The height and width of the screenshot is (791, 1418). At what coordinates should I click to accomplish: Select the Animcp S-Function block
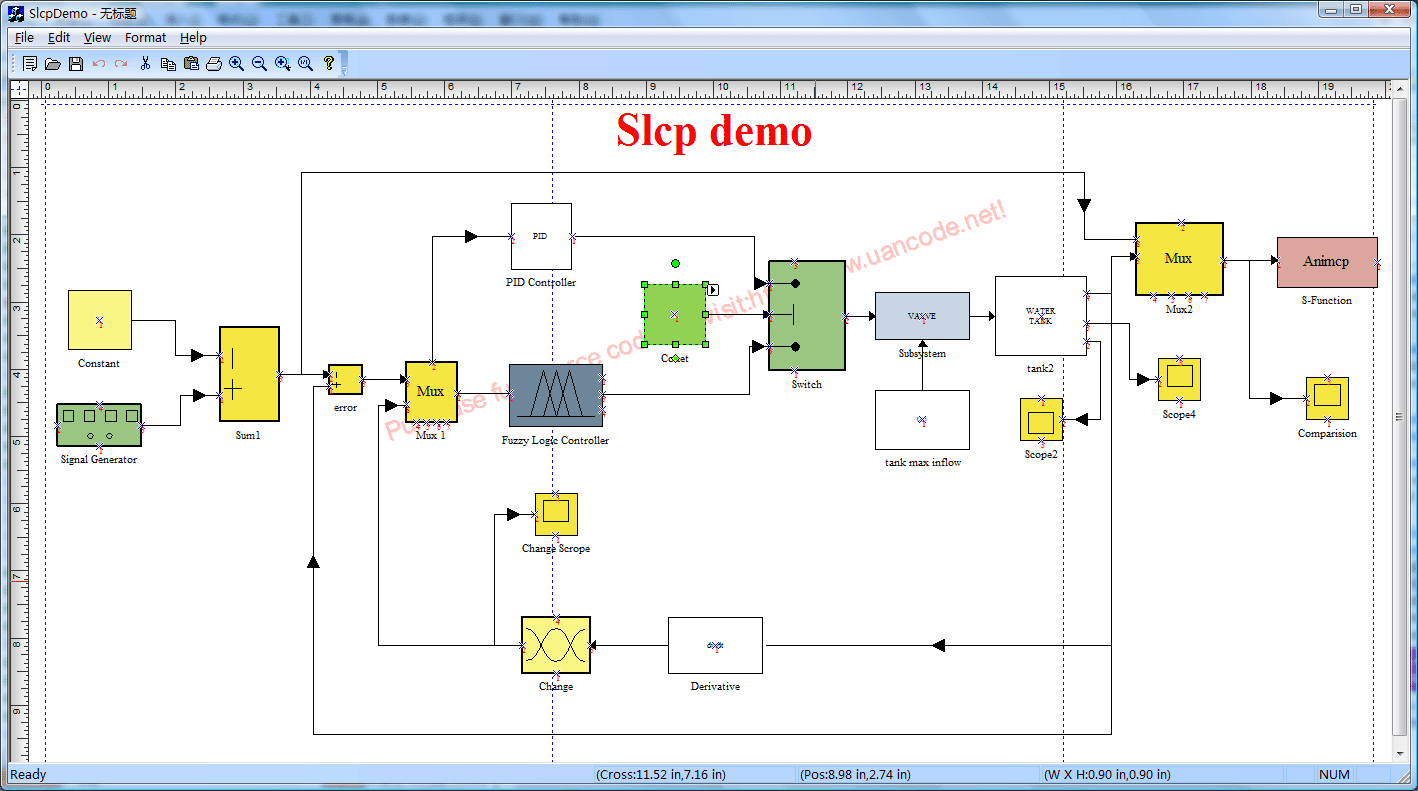coord(1327,262)
